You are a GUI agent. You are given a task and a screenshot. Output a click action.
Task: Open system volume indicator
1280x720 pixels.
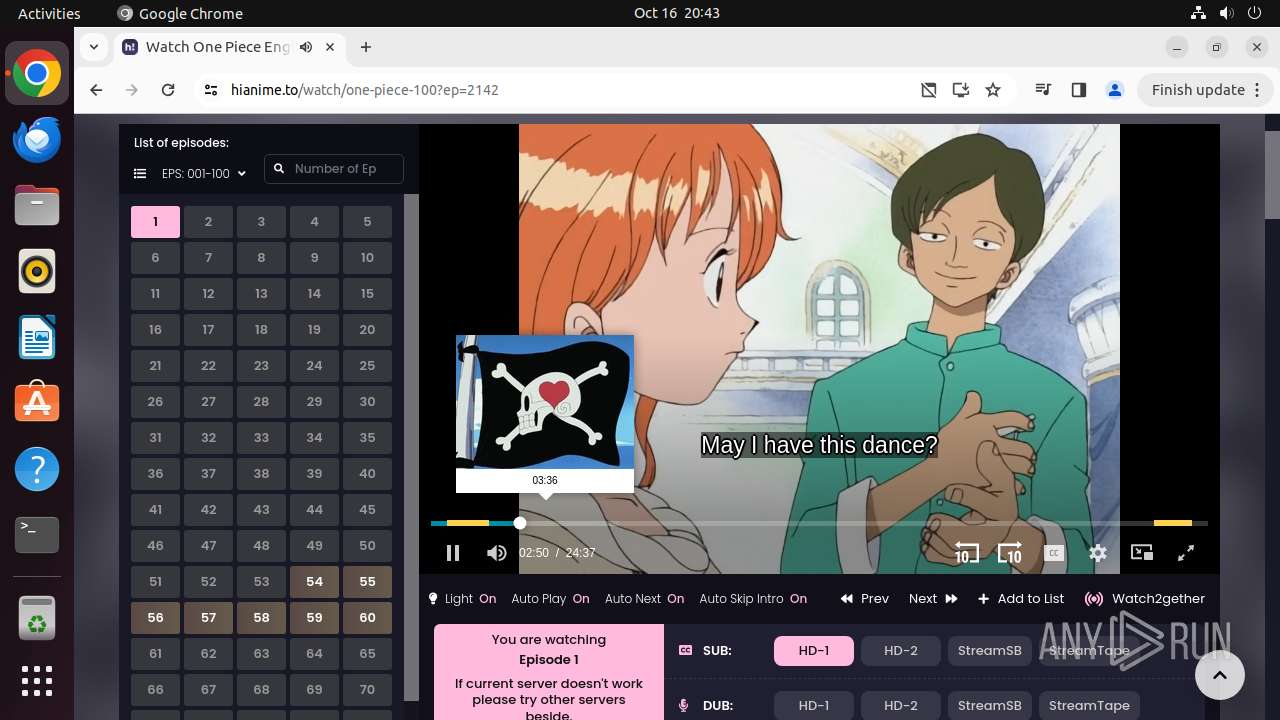[1226, 13]
